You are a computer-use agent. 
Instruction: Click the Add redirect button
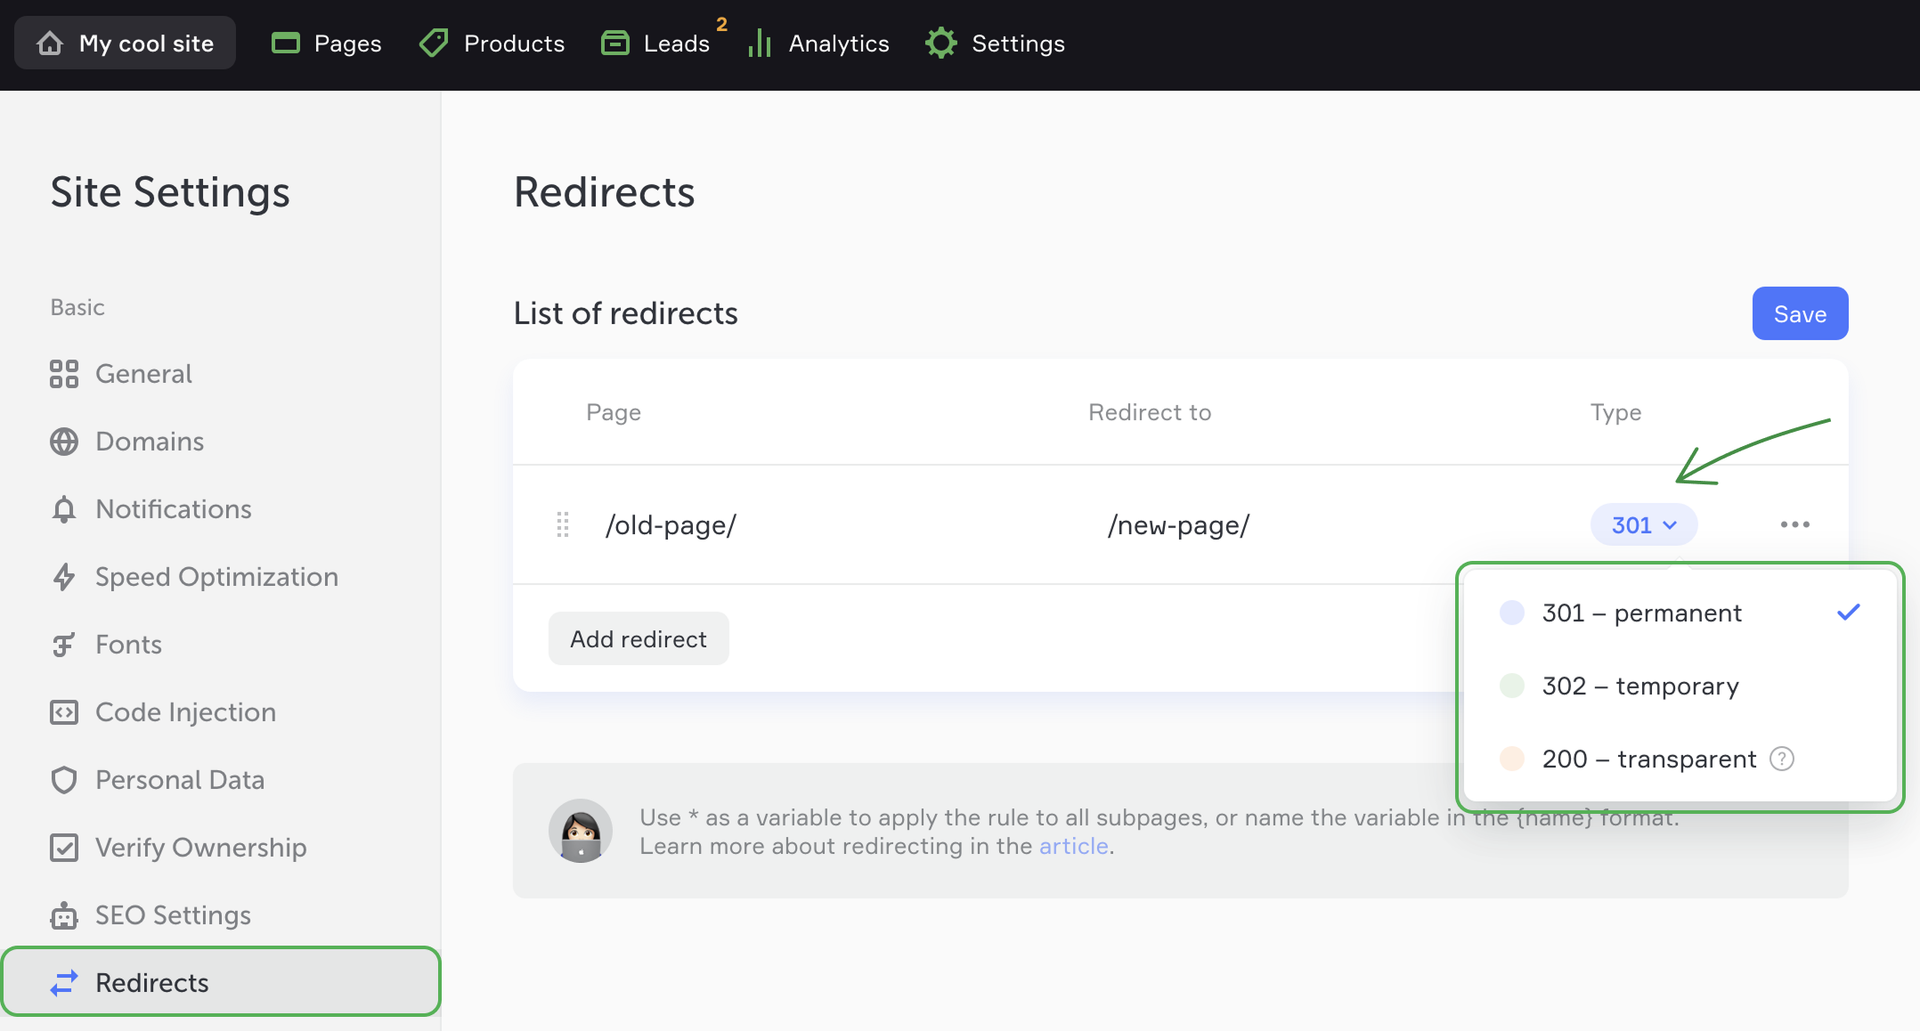tap(638, 639)
